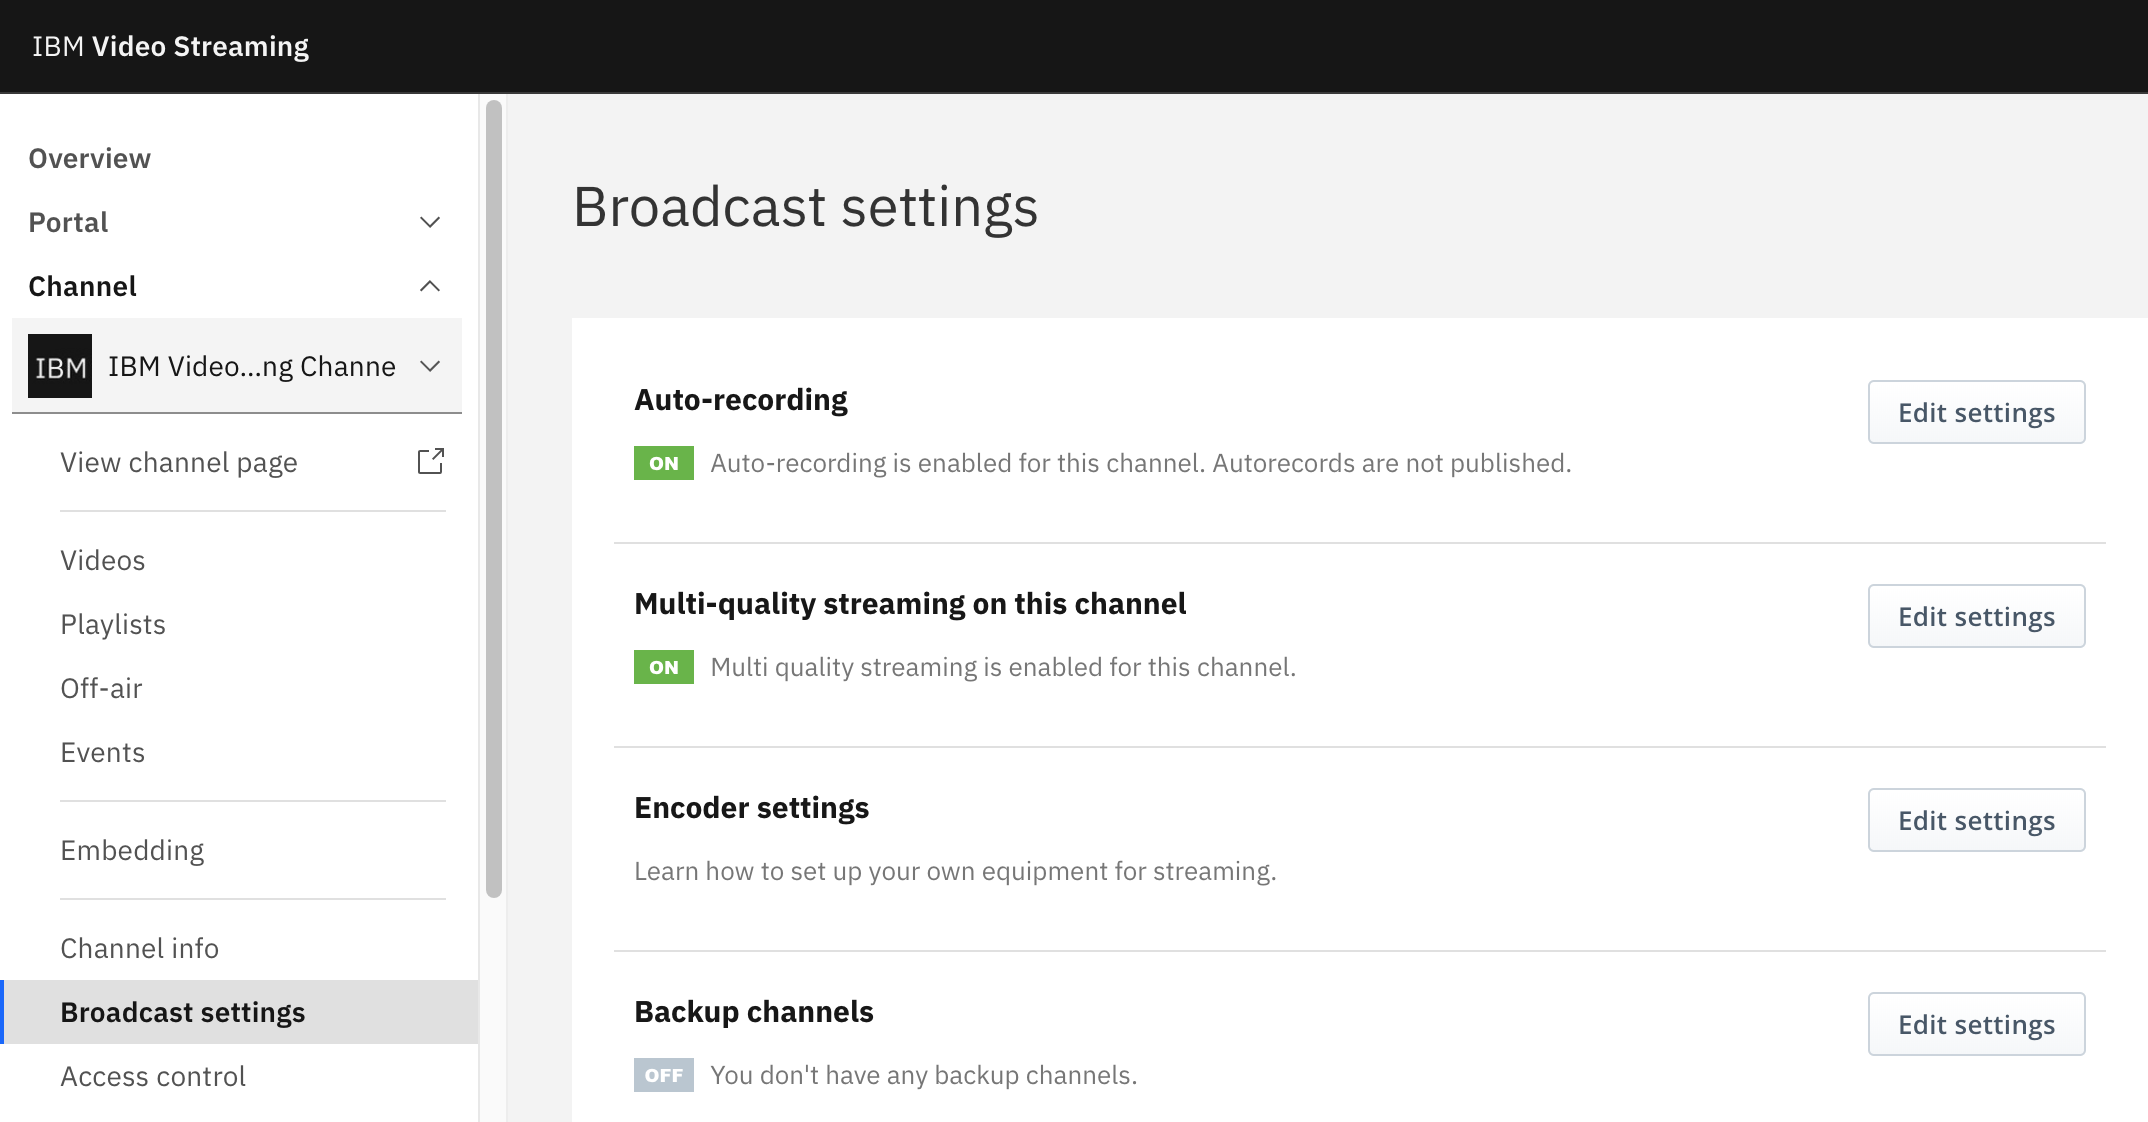Screen dimensions: 2148x1122
Task: Open the Playlists section
Action: pyautogui.click(x=113, y=624)
